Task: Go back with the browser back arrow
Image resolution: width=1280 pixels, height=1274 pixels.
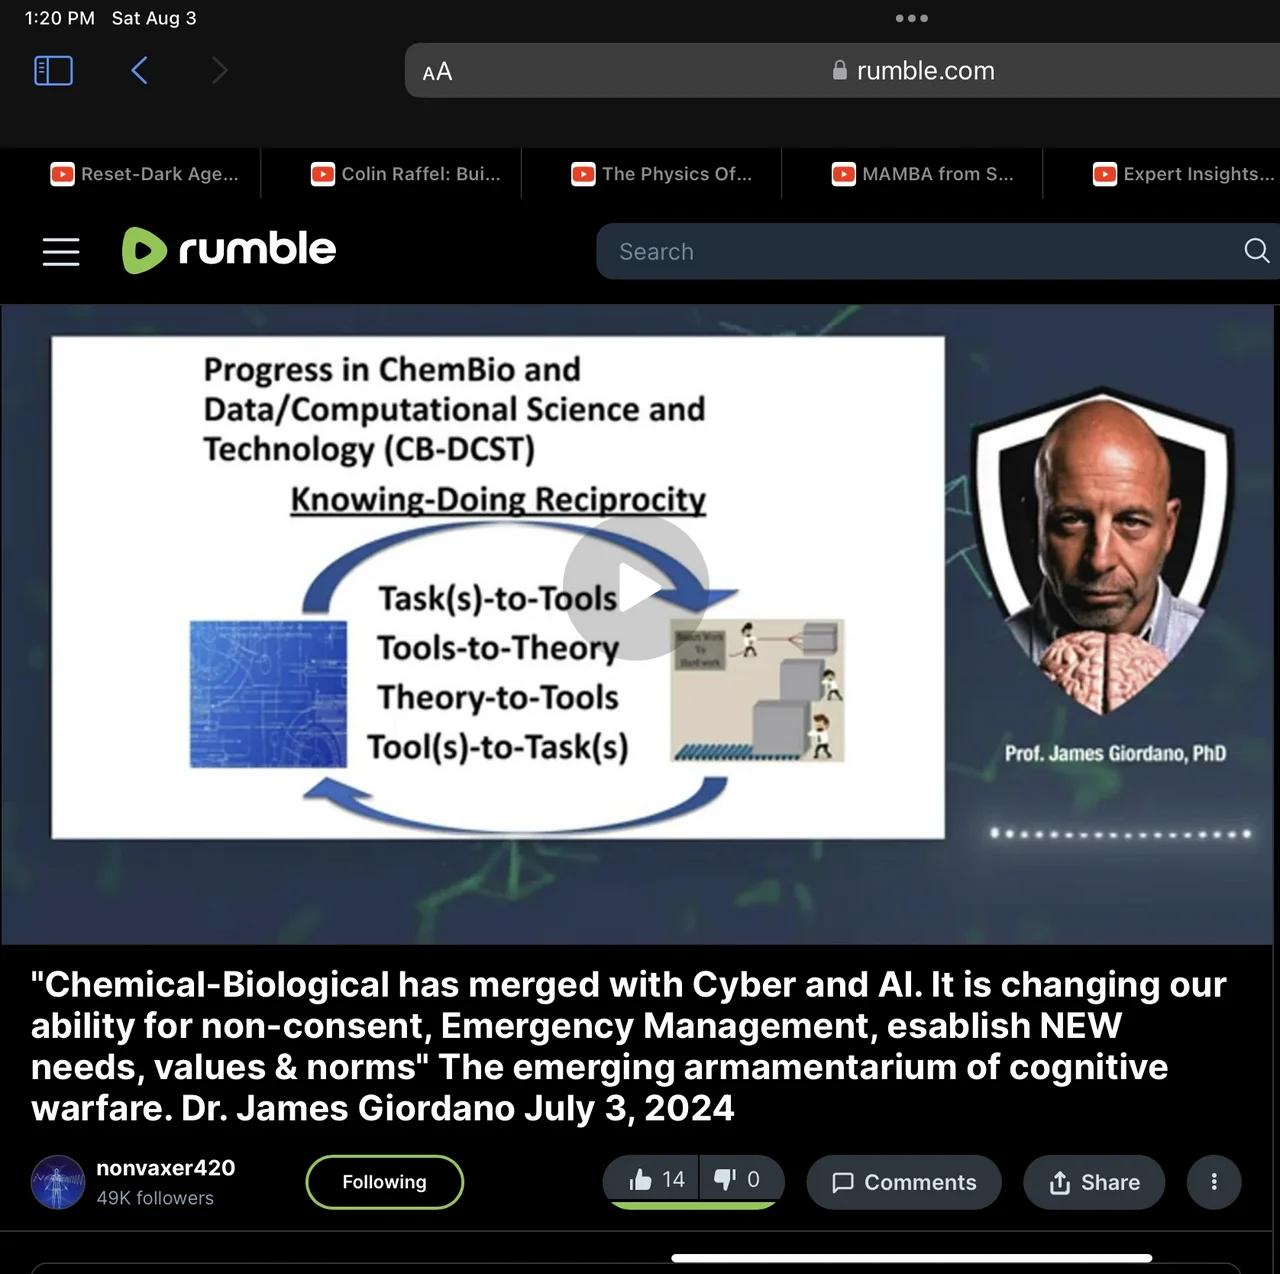Action: pos(140,71)
